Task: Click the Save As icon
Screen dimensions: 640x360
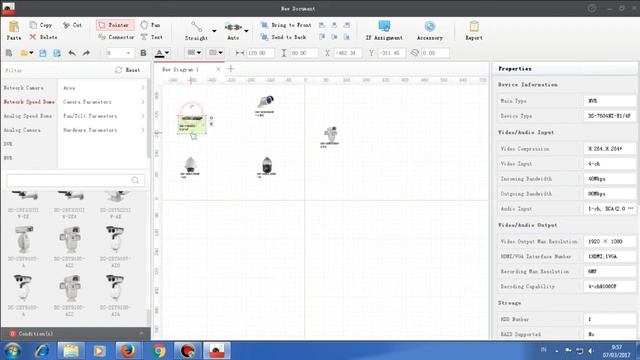Action: 57,53
